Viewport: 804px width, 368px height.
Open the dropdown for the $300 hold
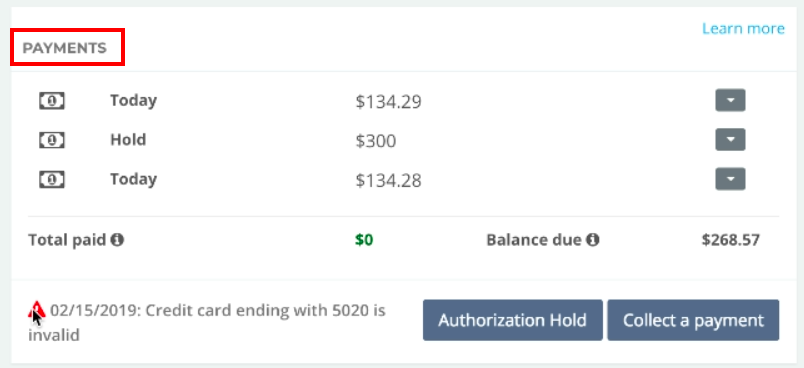coord(730,139)
